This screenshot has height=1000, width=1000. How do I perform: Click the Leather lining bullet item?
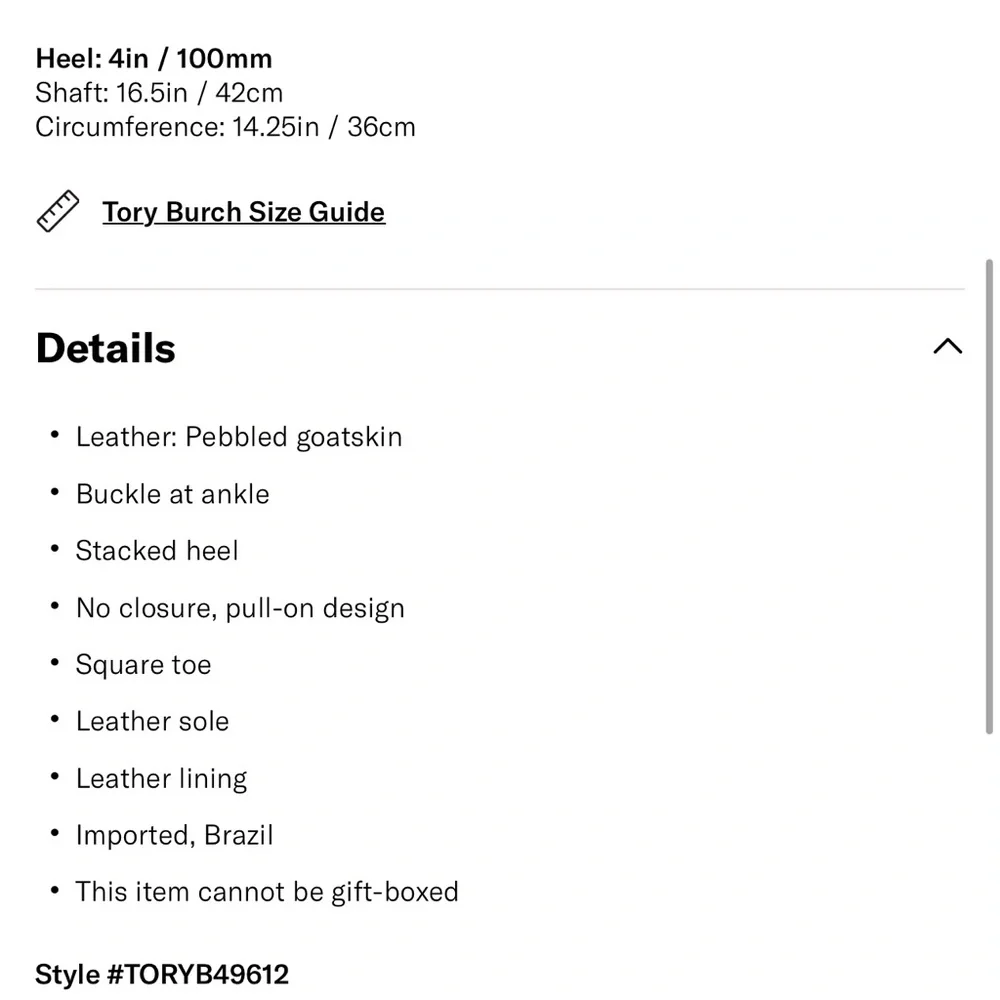[161, 779]
